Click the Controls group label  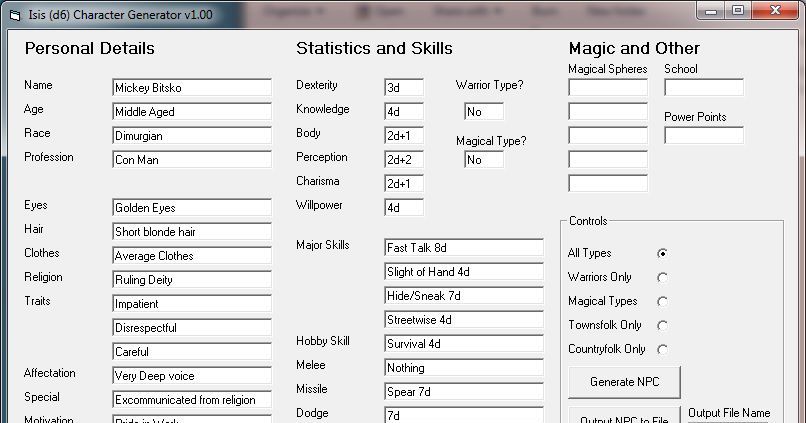coord(588,221)
